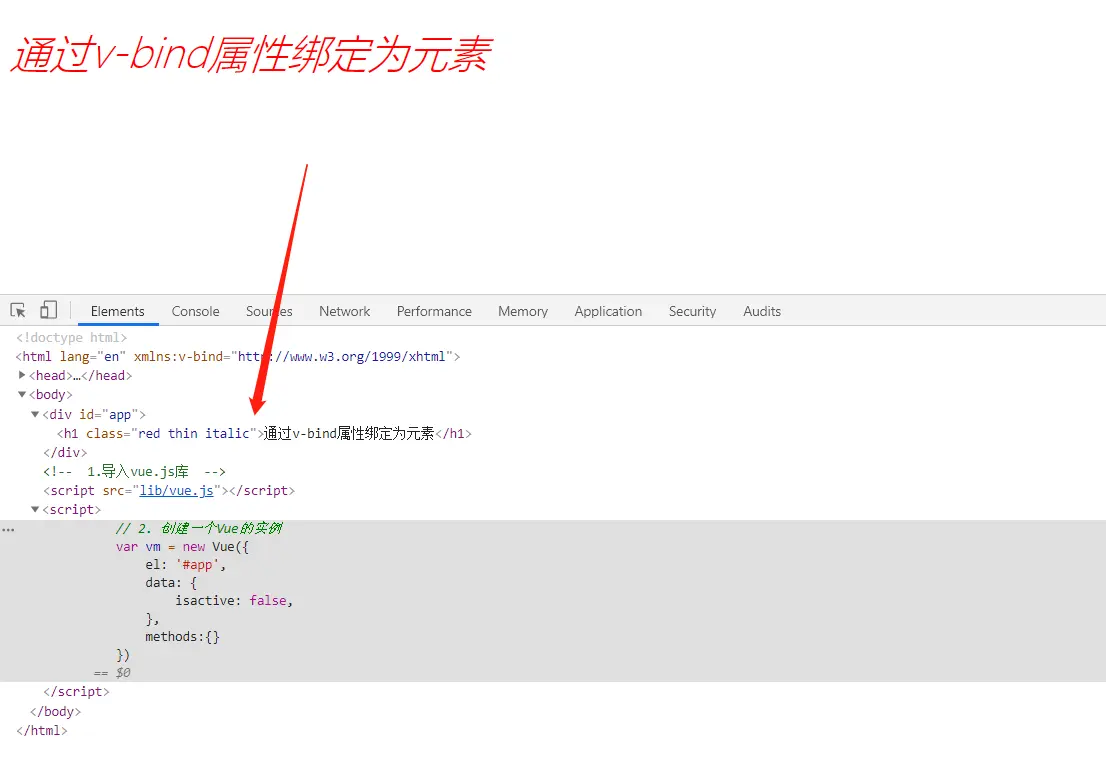
Task: Expand the head node triangle
Action: click(x=22, y=375)
